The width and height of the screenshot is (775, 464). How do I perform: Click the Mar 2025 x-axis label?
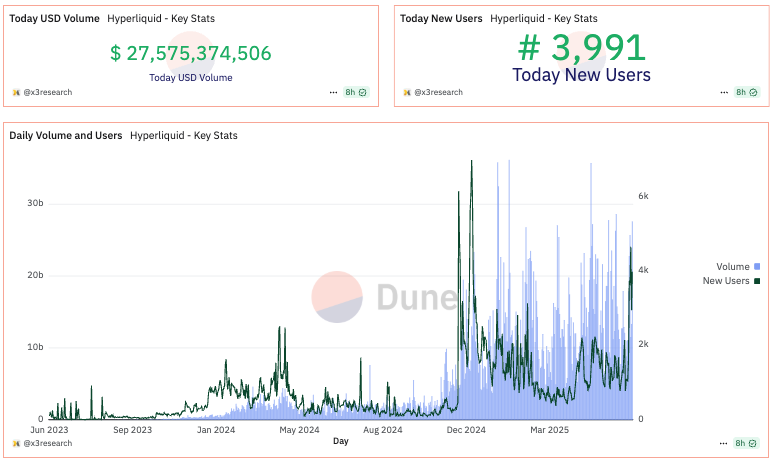coord(550,430)
